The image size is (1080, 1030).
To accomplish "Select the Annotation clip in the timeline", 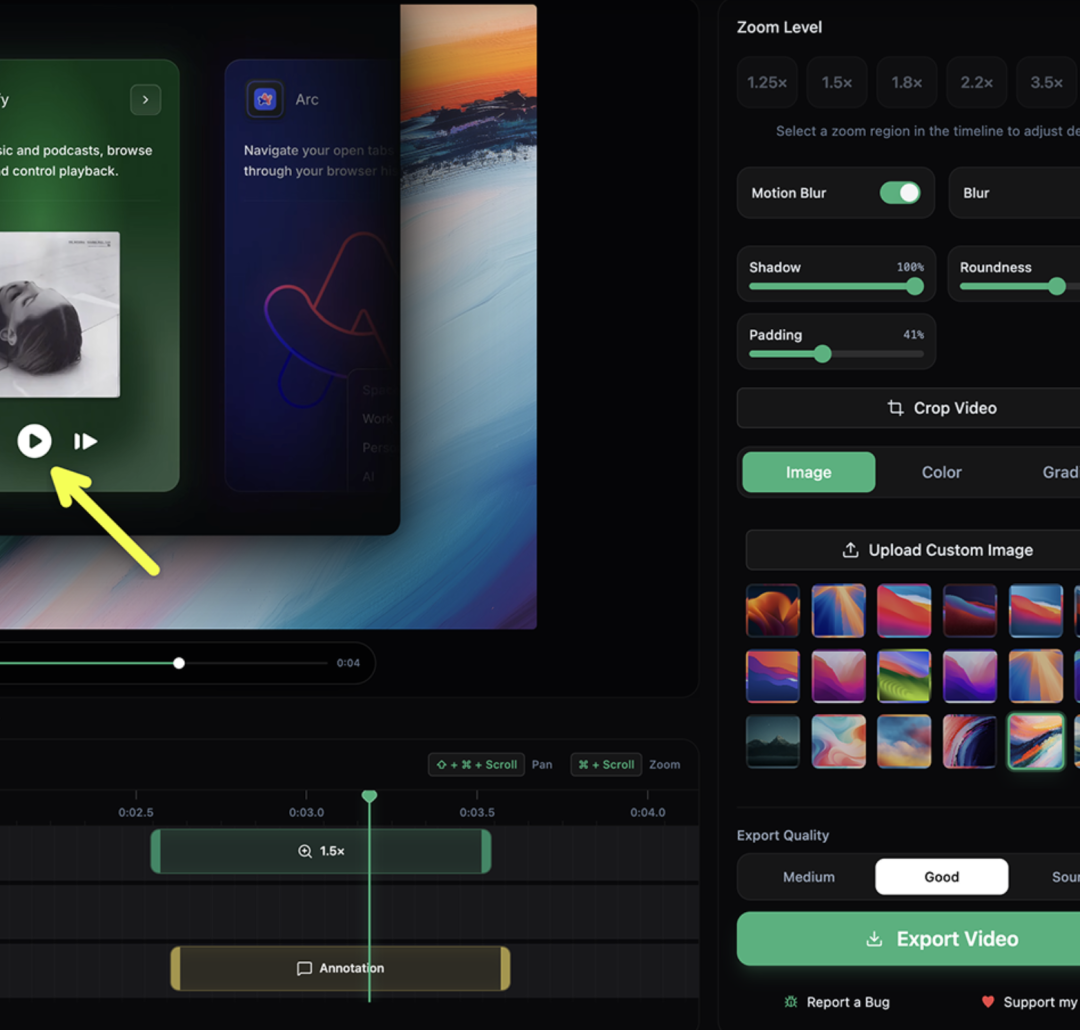I will tap(340, 969).
